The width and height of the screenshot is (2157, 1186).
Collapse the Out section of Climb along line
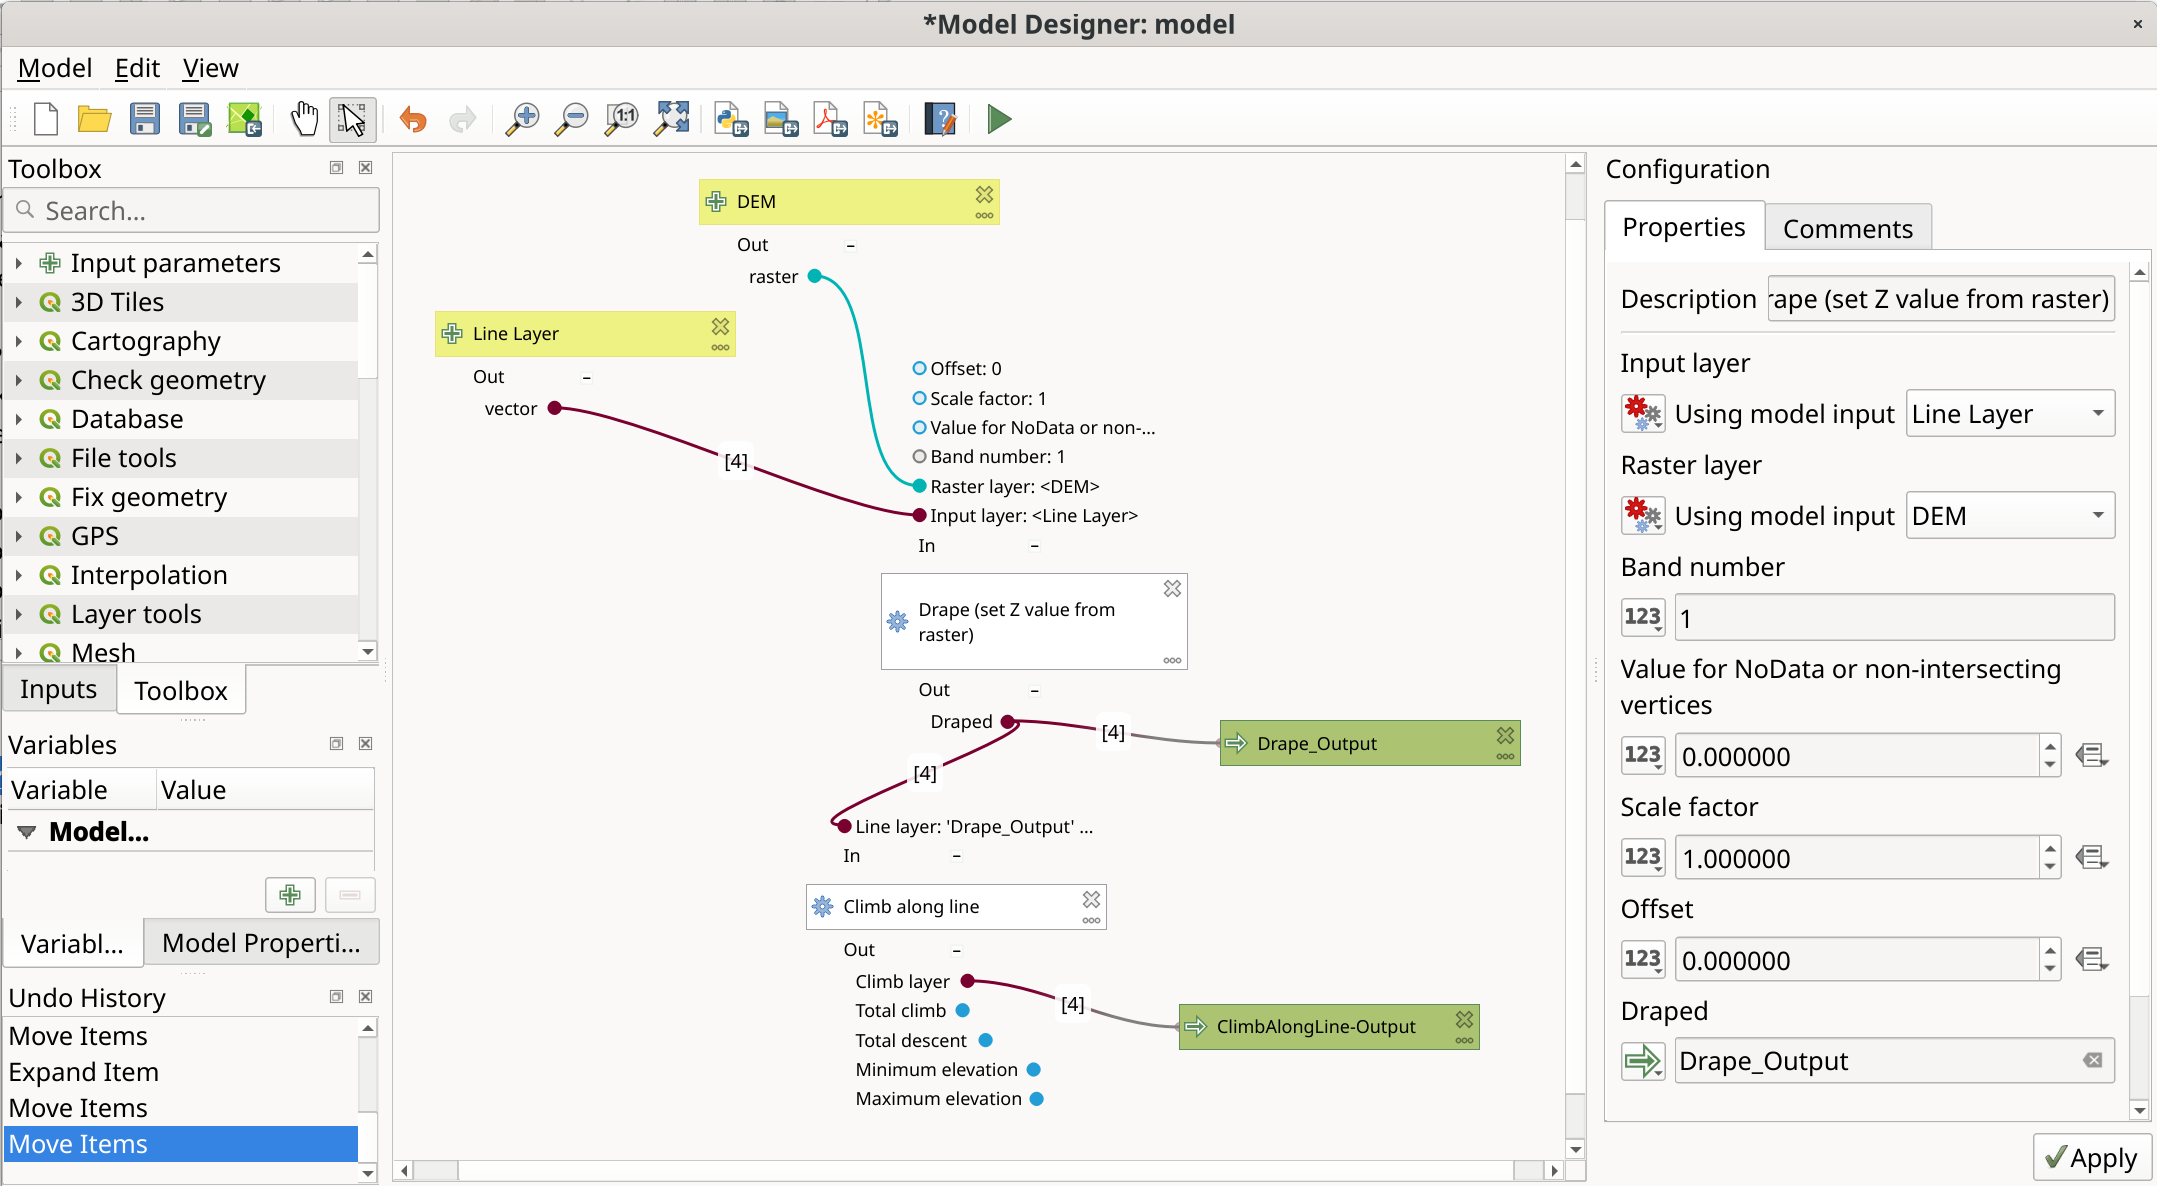(956, 950)
